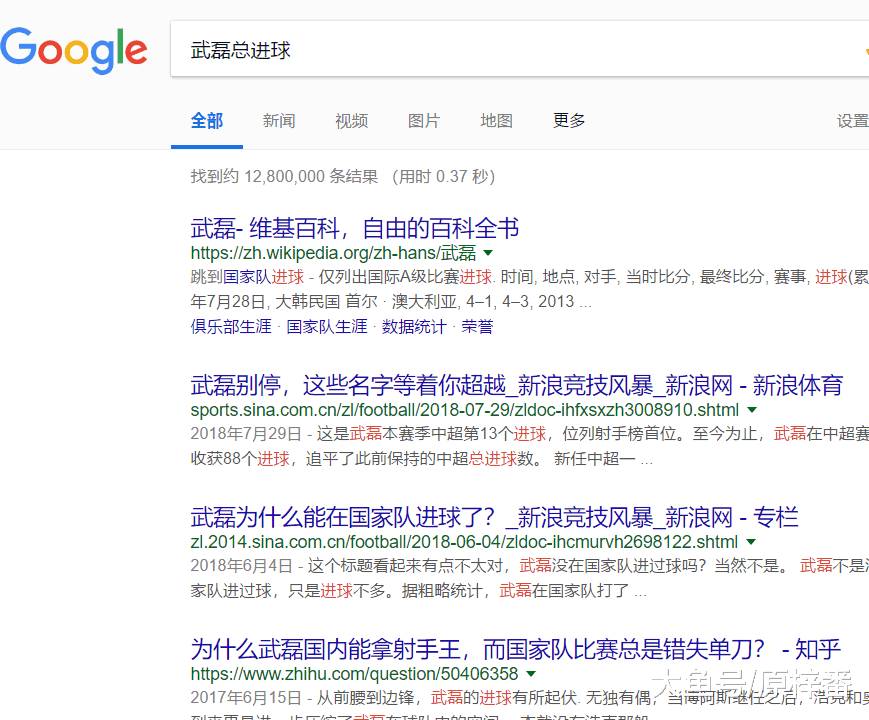
Task: Click the Google logo
Action: pyautogui.click(x=74, y=51)
